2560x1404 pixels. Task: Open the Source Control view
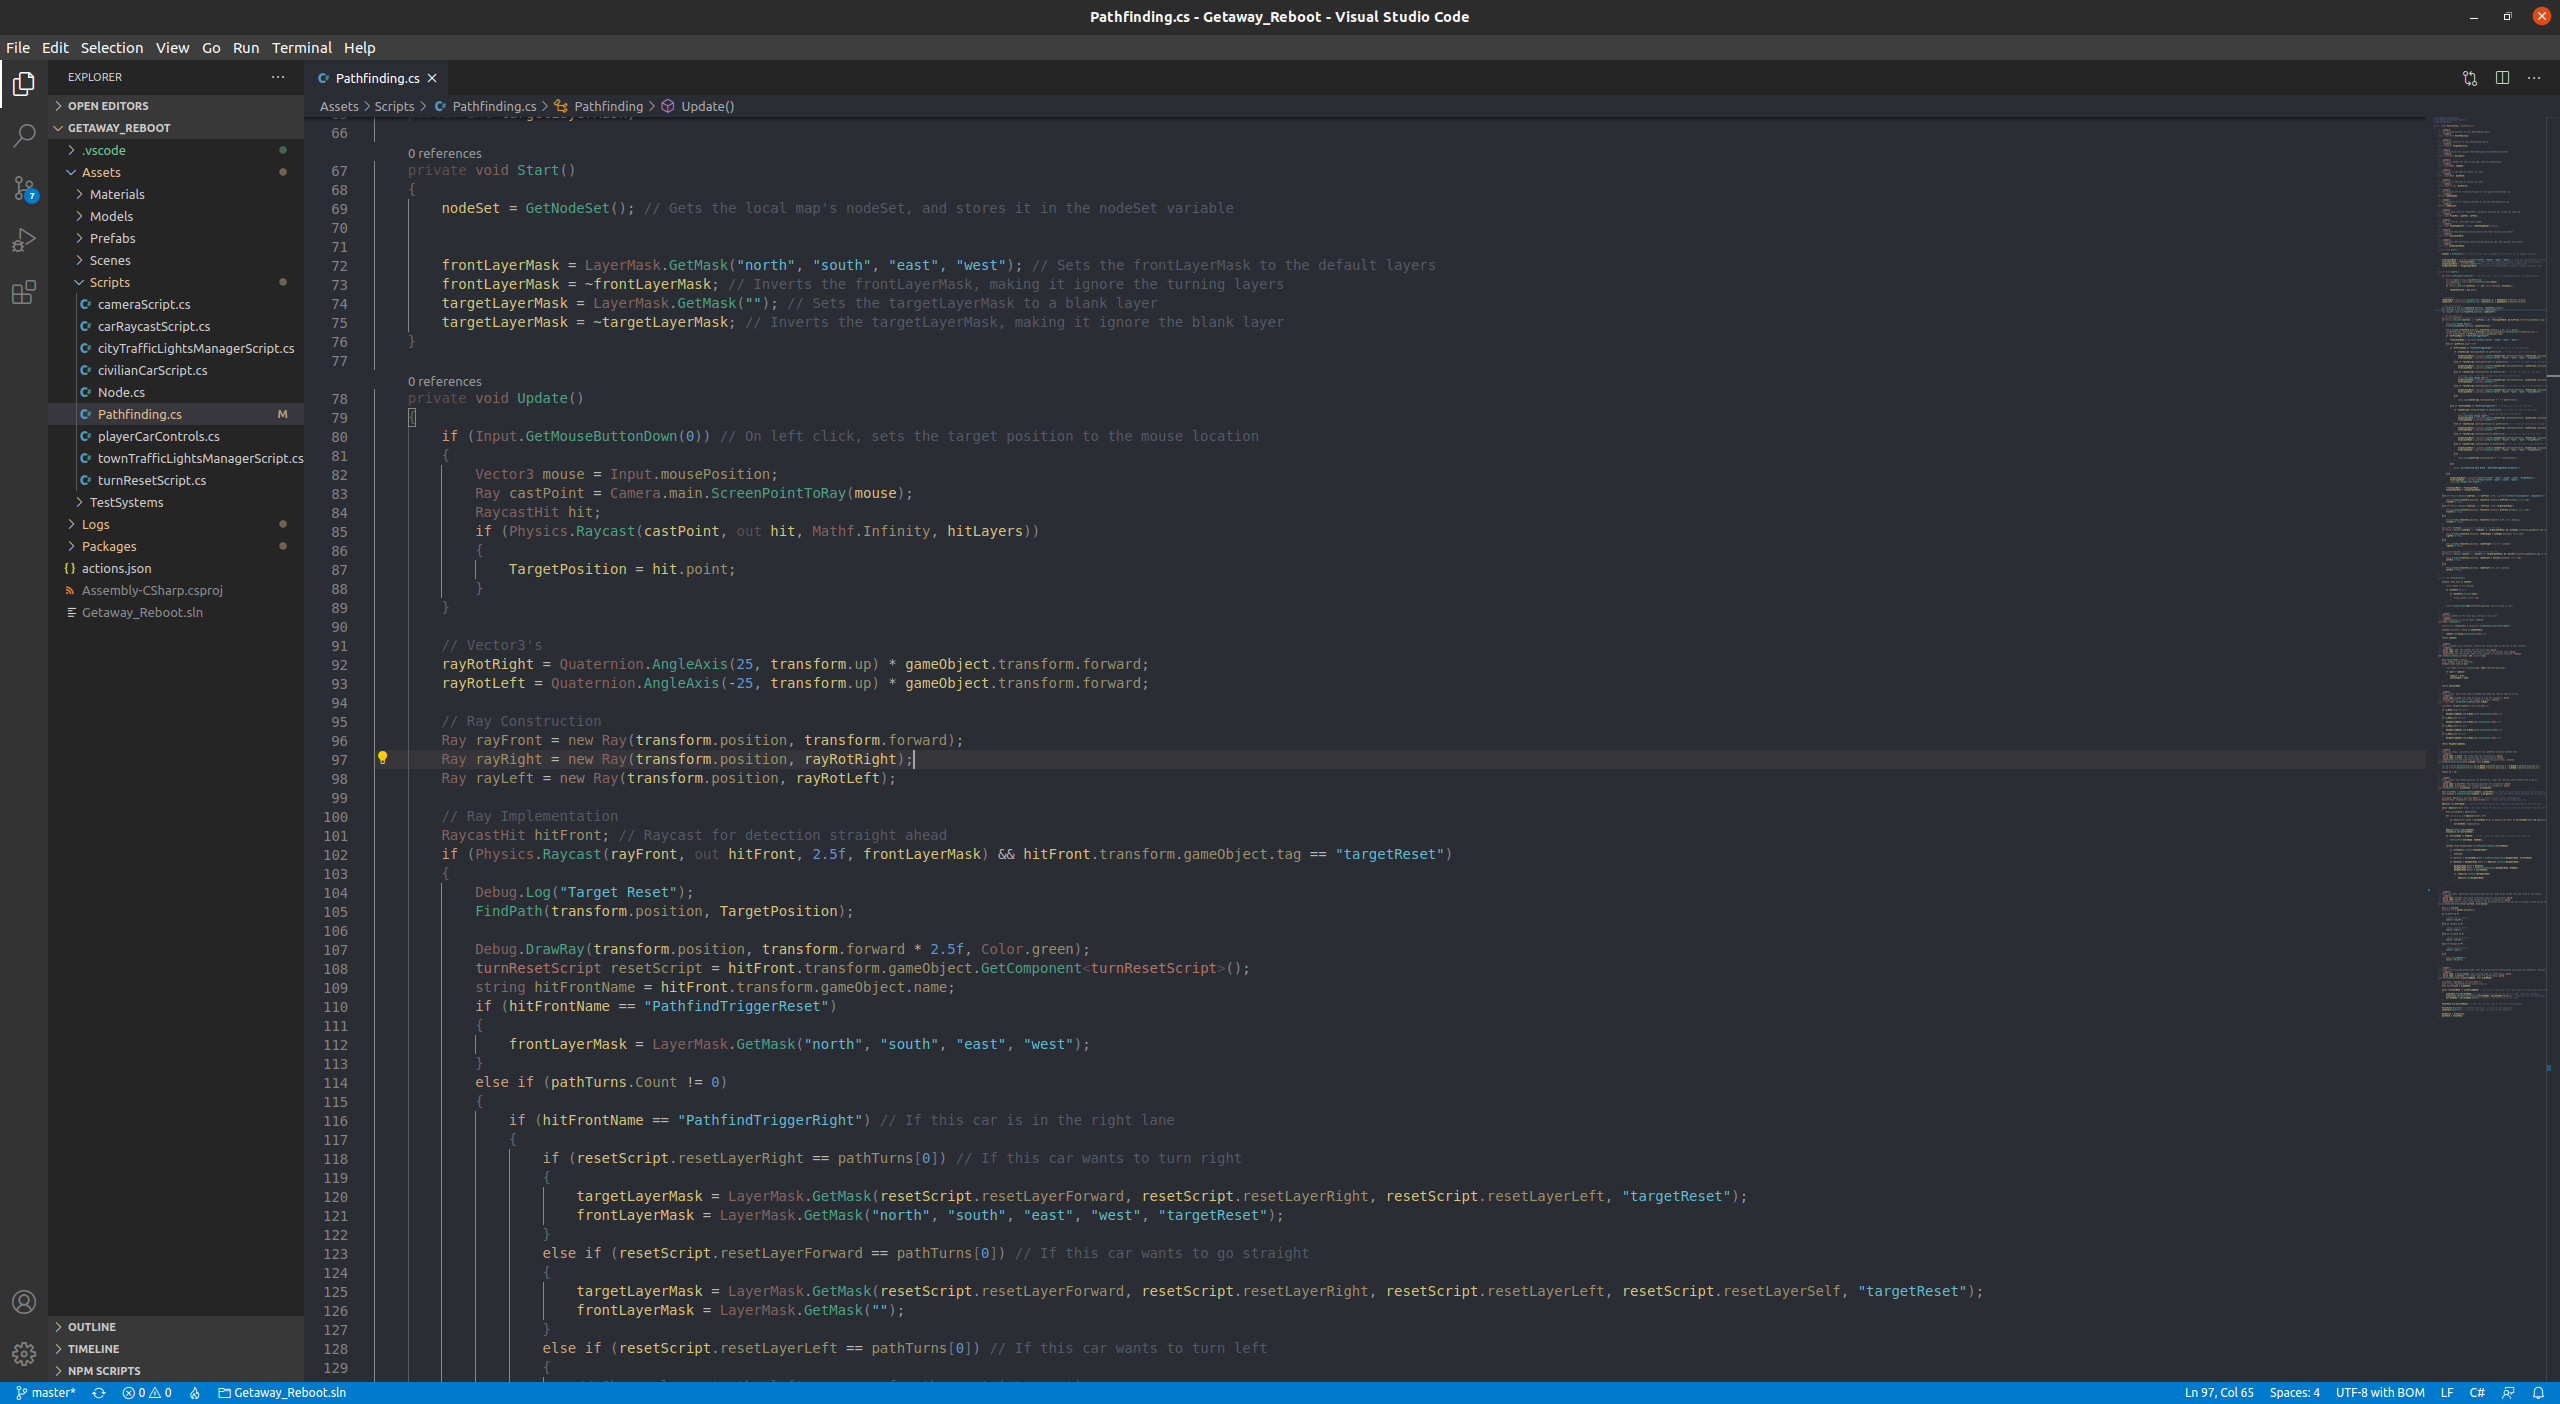tap(24, 188)
